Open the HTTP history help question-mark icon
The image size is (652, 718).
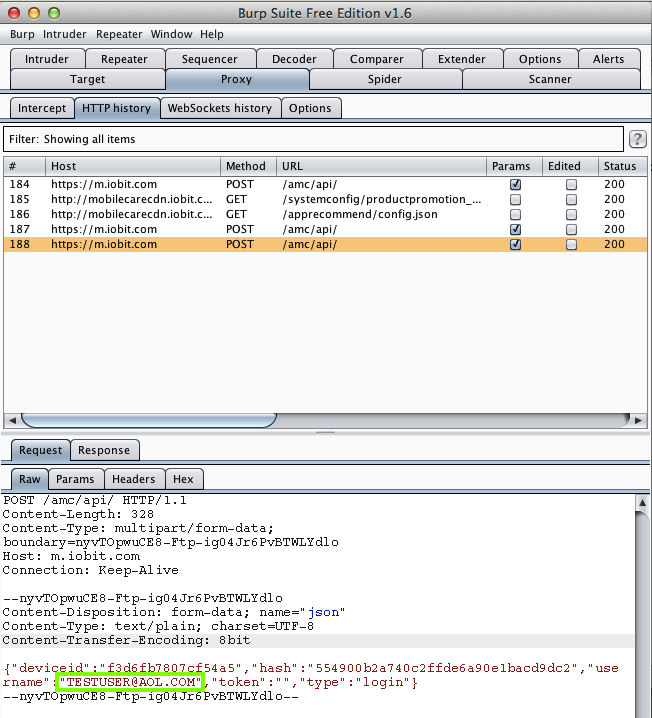tap(637, 139)
